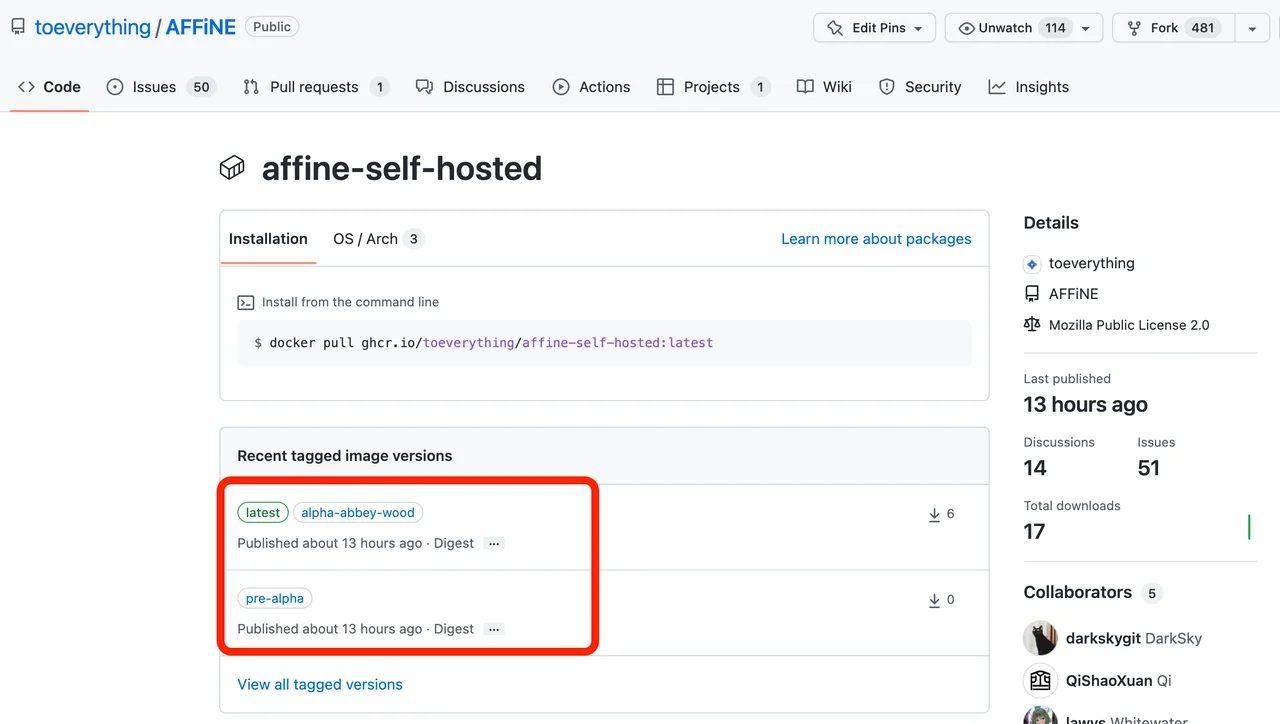Click the download icon beside count 0
Screen dimensions: 1280x724
pyautogui.click(x=934, y=600)
